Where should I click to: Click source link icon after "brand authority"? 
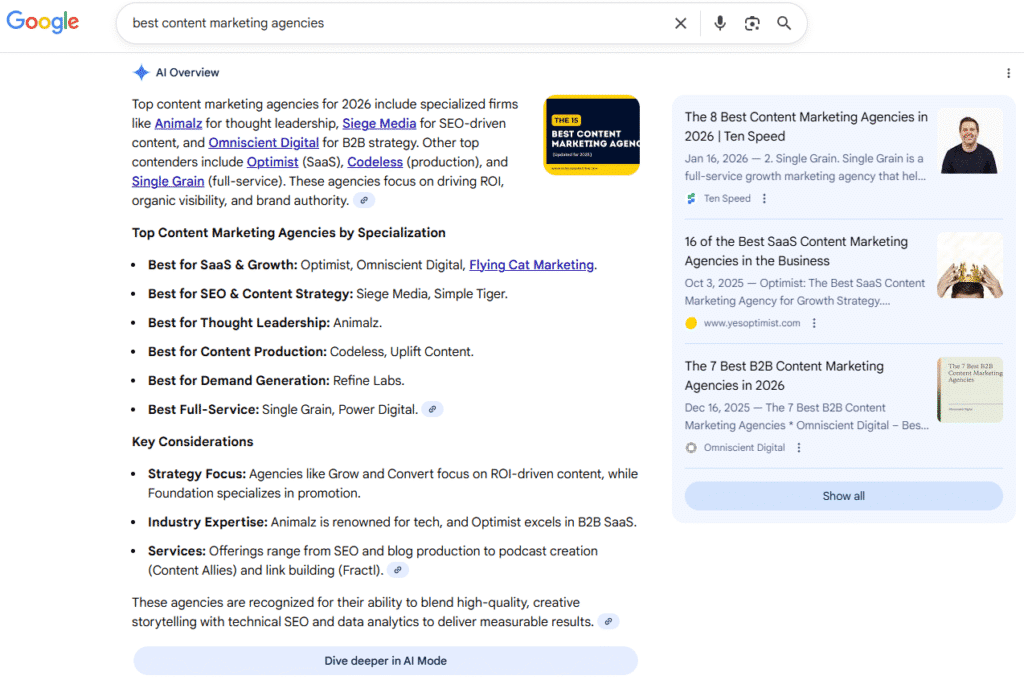(x=365, y=201)
